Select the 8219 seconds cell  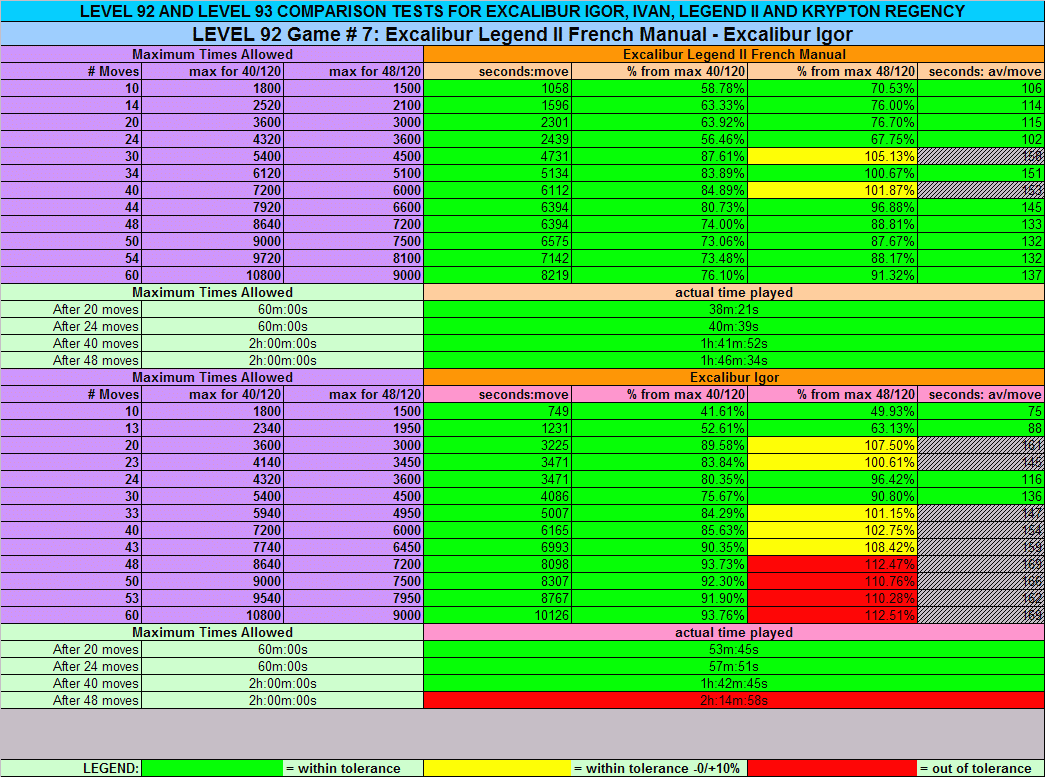coord(497,275)
